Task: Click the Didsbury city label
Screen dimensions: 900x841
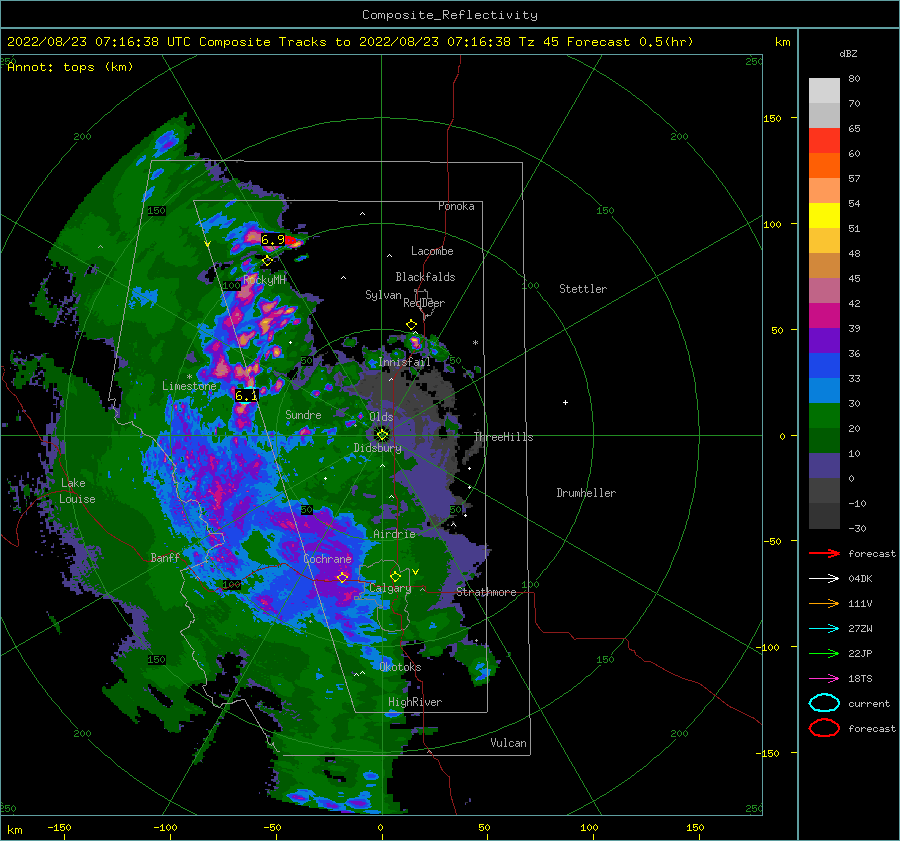Action: coord(378,448)
